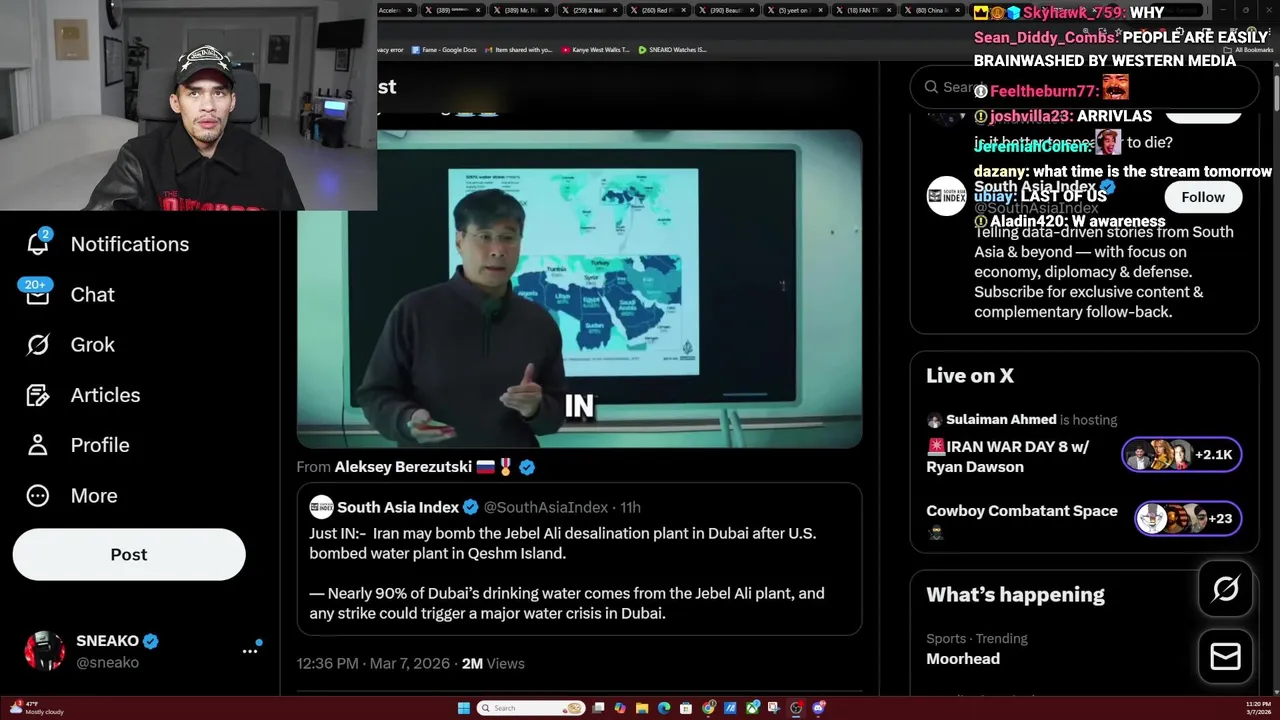1280x720 pixels.
Task: Open Grok from the sidebar icon
Action: click(x=37, y=344)
